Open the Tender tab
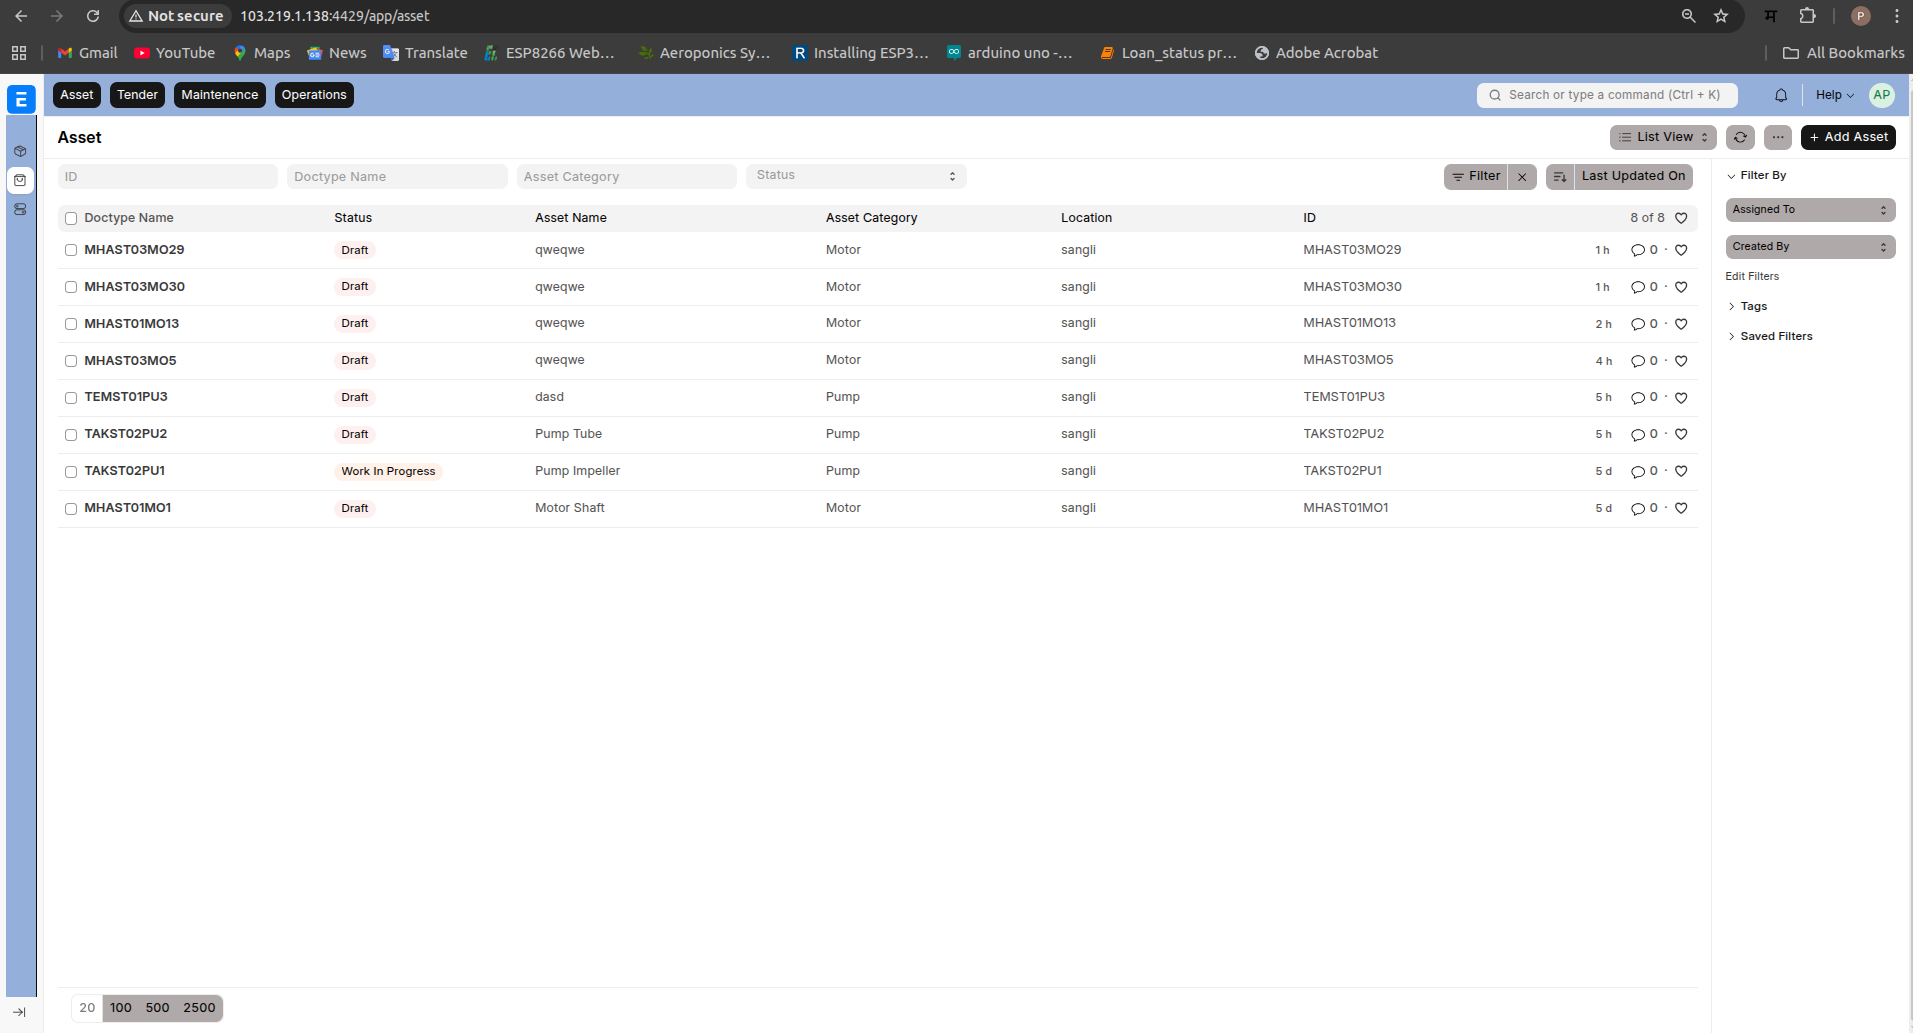 tap(137, 95)
